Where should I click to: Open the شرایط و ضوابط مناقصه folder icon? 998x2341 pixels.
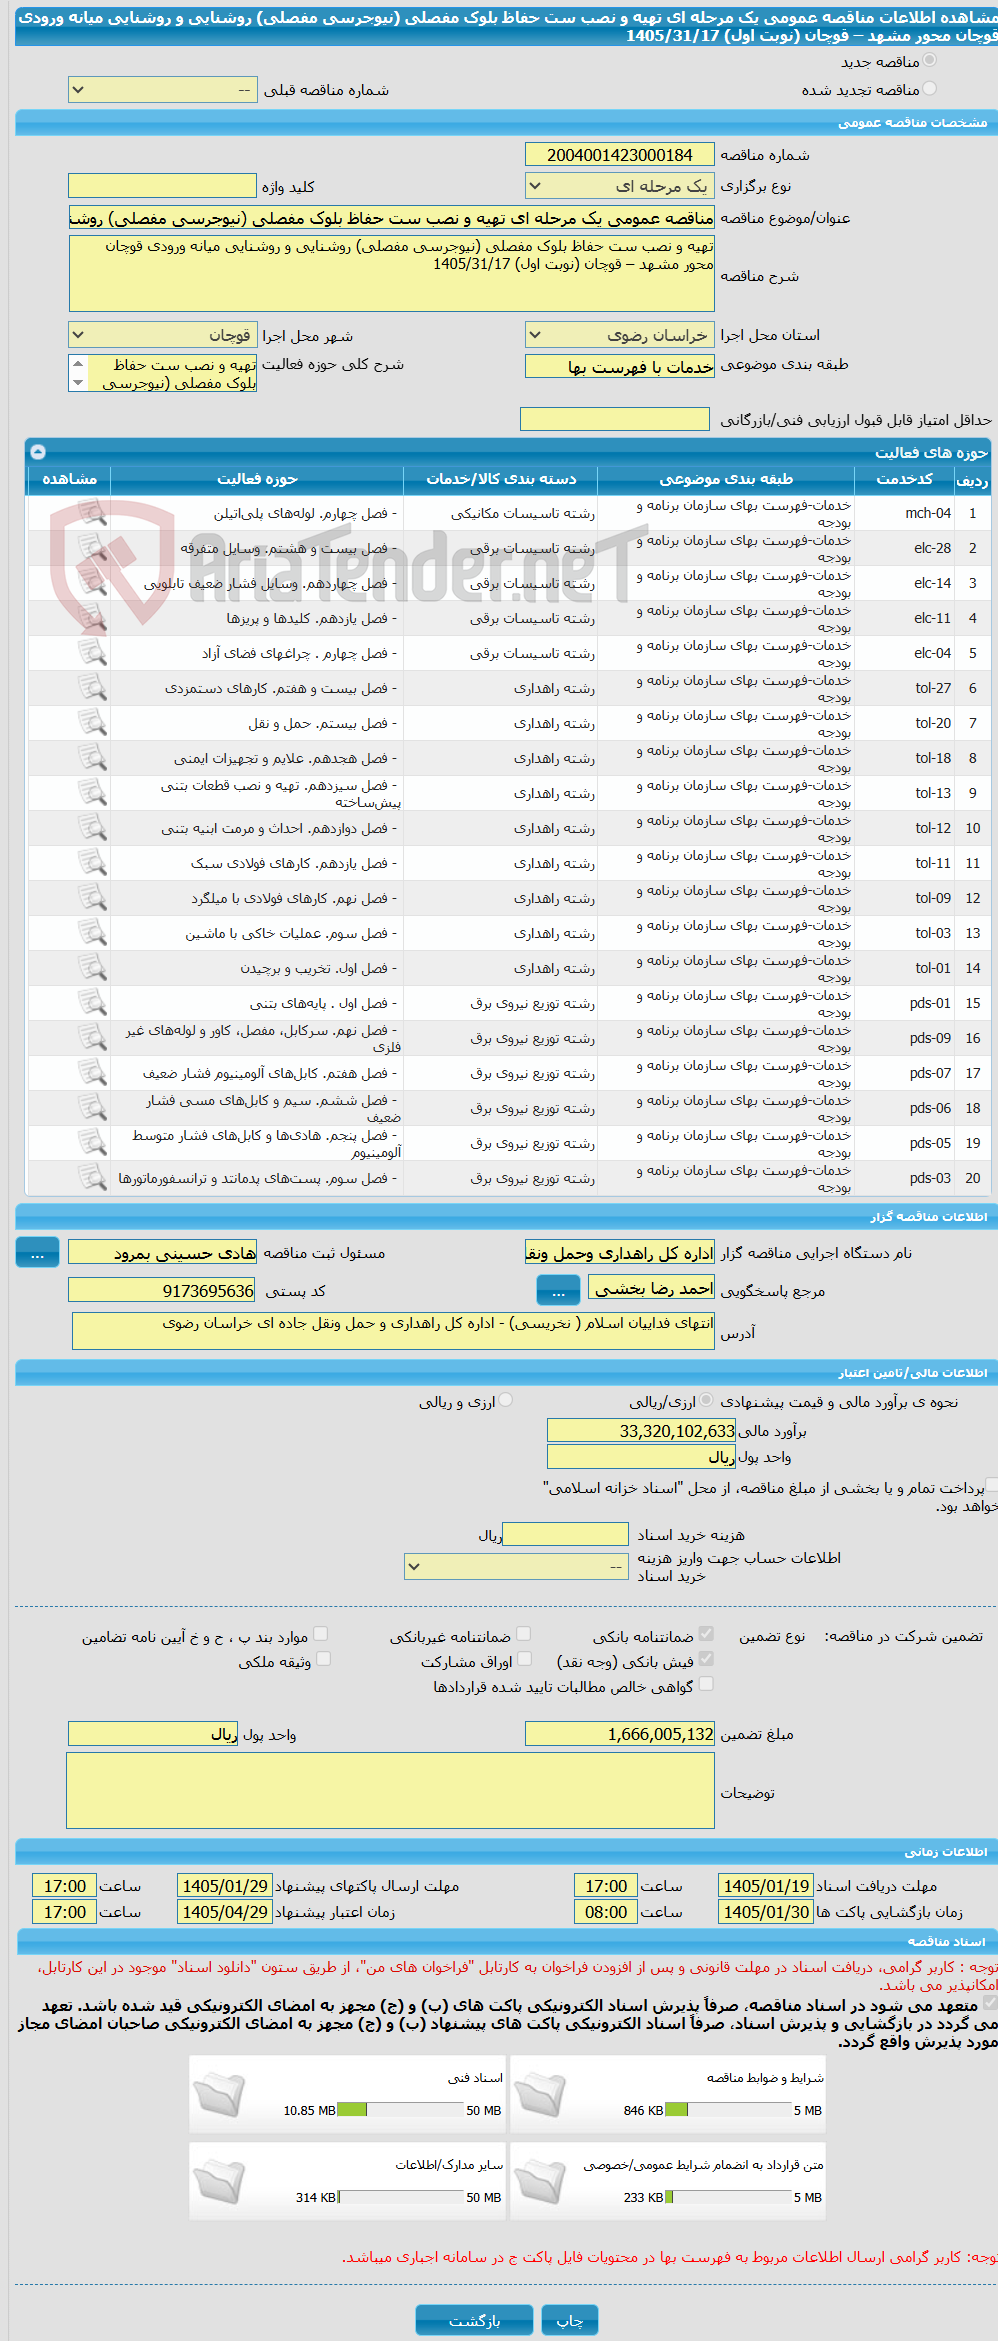[540, 2094]
